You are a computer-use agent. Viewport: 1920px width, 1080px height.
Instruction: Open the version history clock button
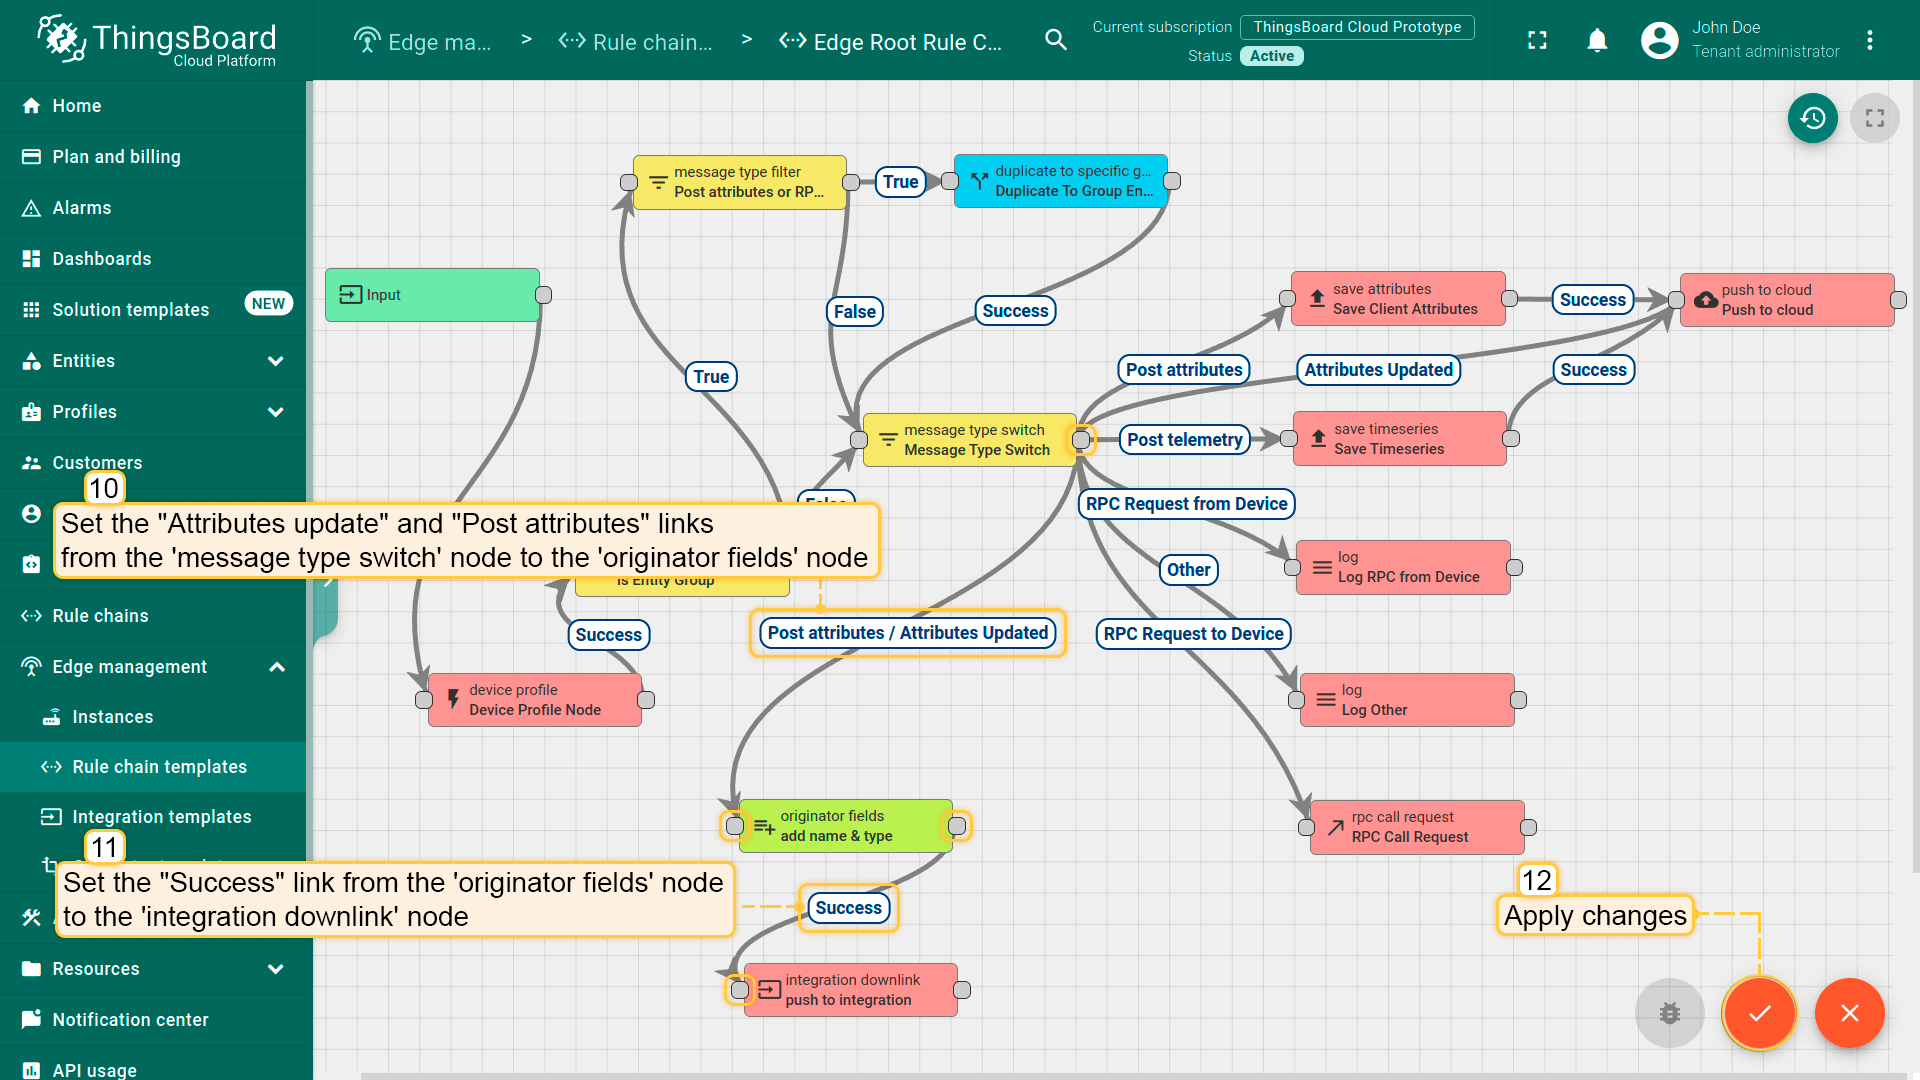[x=1812, y=118]
